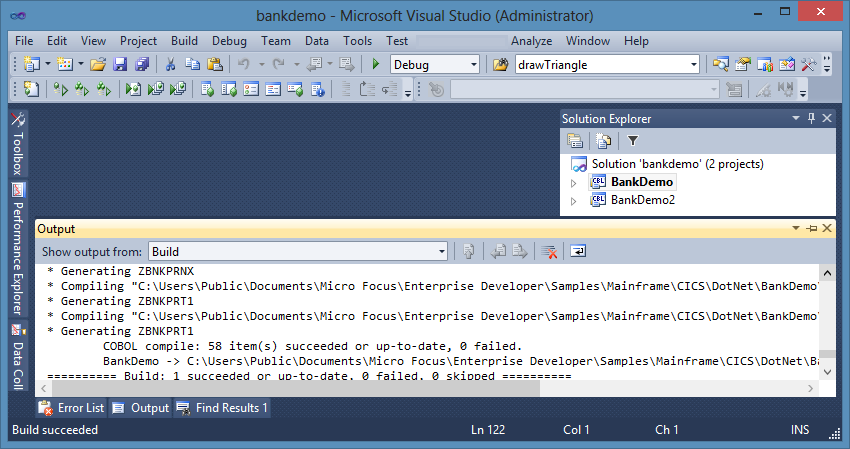Screen dimensions: 850x449
Task: Clear all text in Output pane
Action: [x=549, y=251]
